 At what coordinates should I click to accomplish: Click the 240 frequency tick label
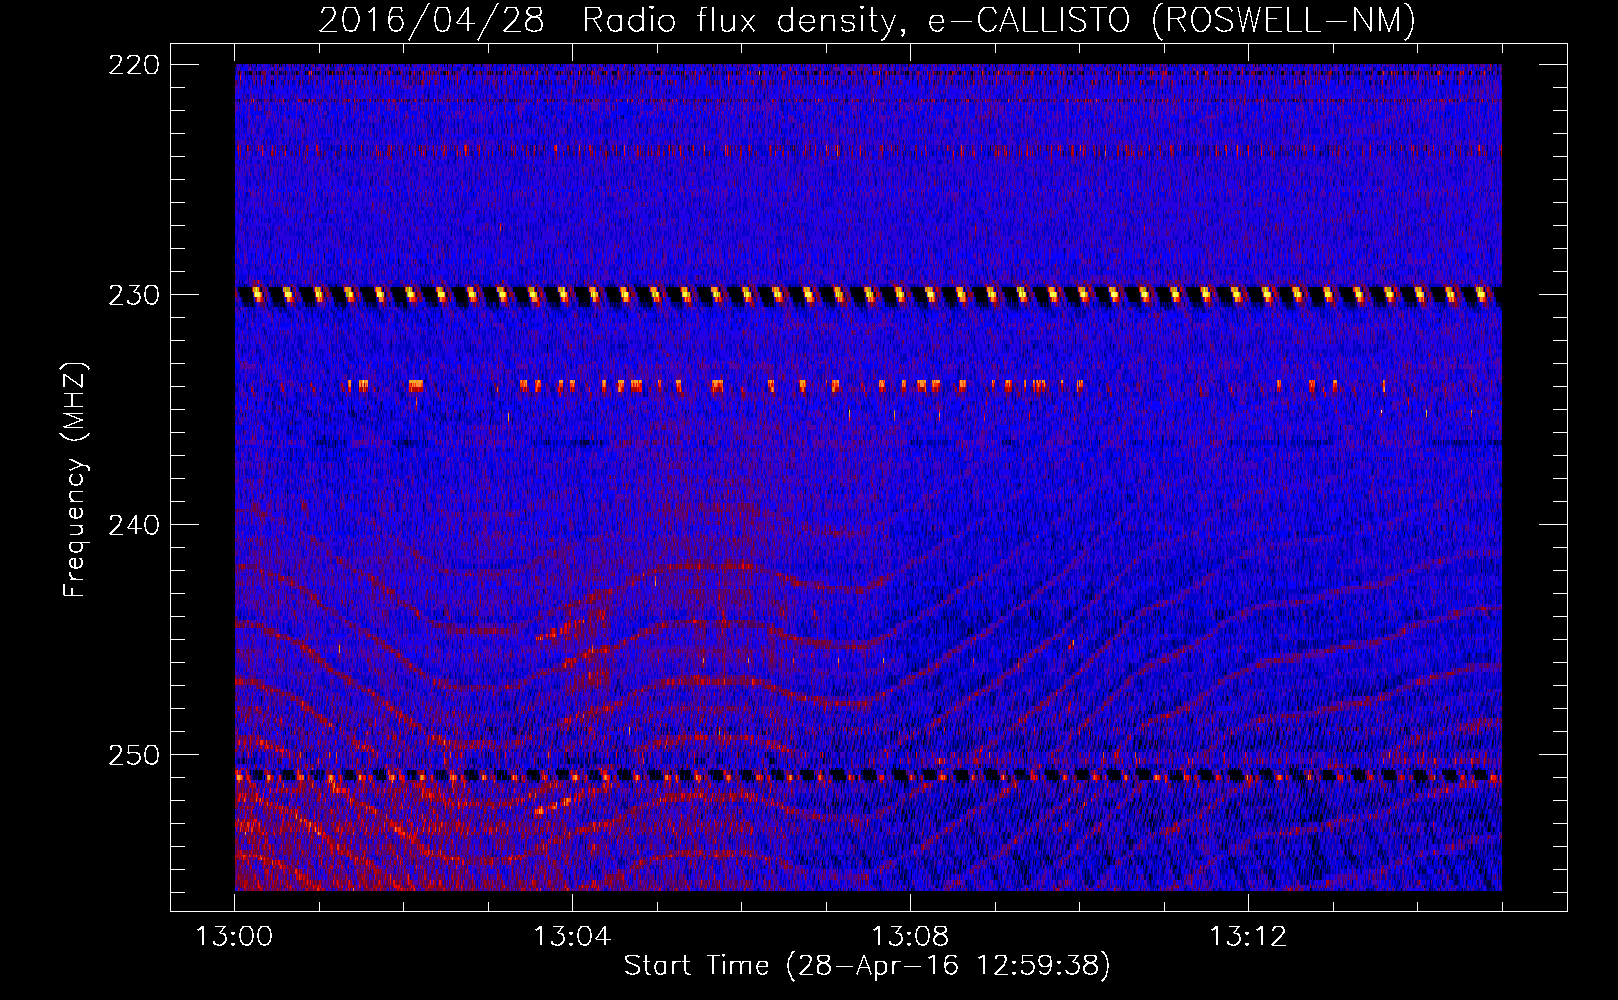click(x=134, y=525)
